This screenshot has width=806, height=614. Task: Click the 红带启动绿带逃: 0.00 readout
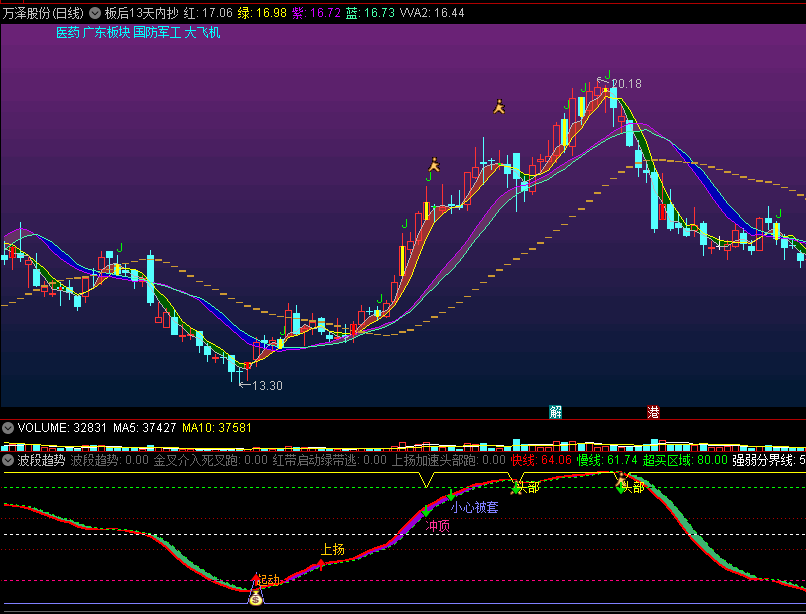click(x=329, y=460)
